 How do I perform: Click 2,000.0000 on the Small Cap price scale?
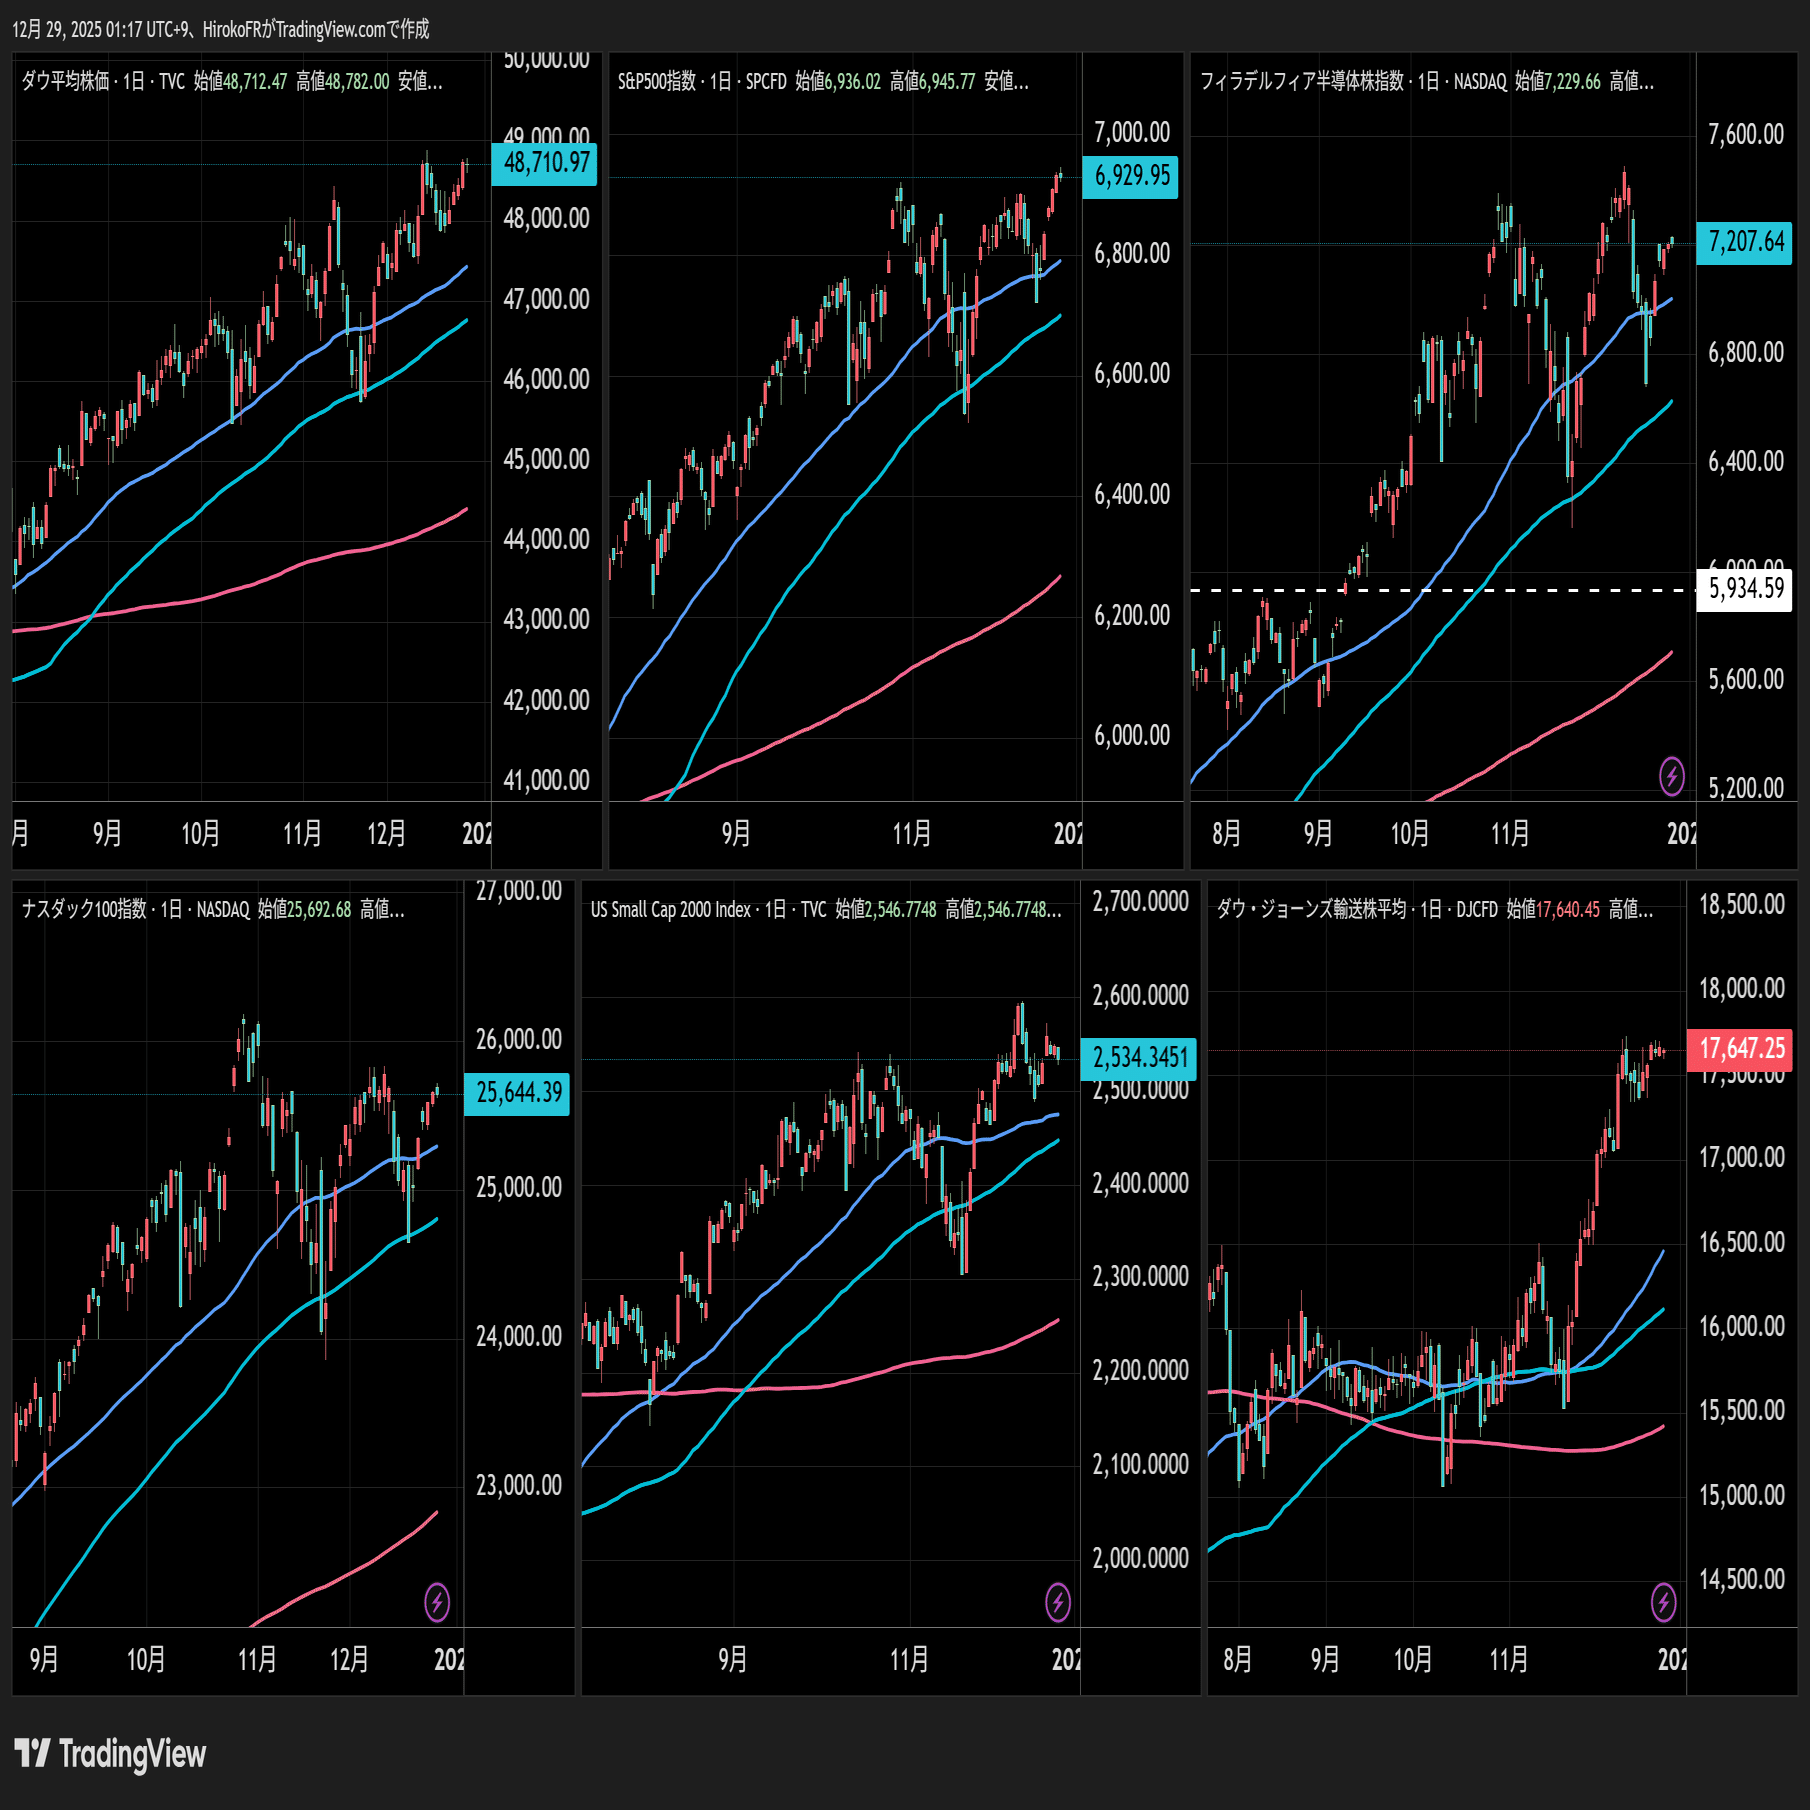[x=1140, y=1558]
